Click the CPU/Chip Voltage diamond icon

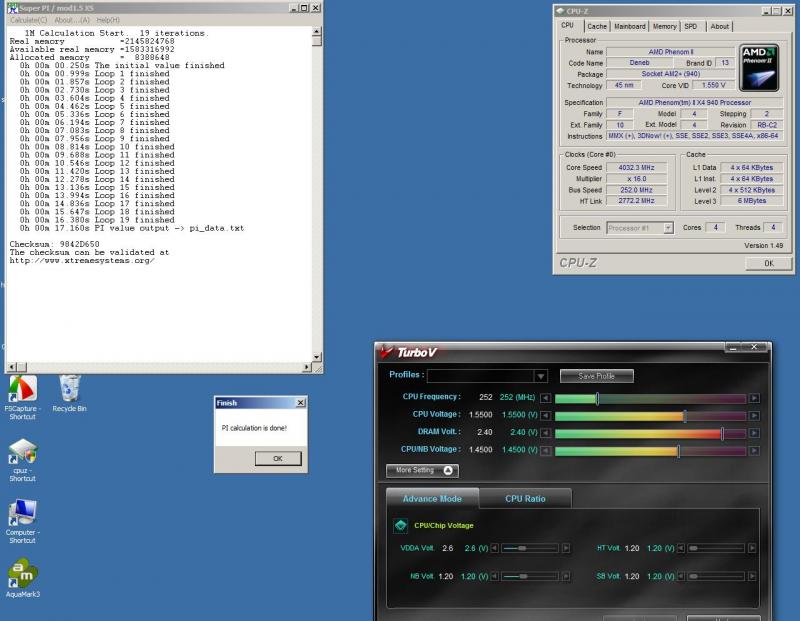point(400,525)
